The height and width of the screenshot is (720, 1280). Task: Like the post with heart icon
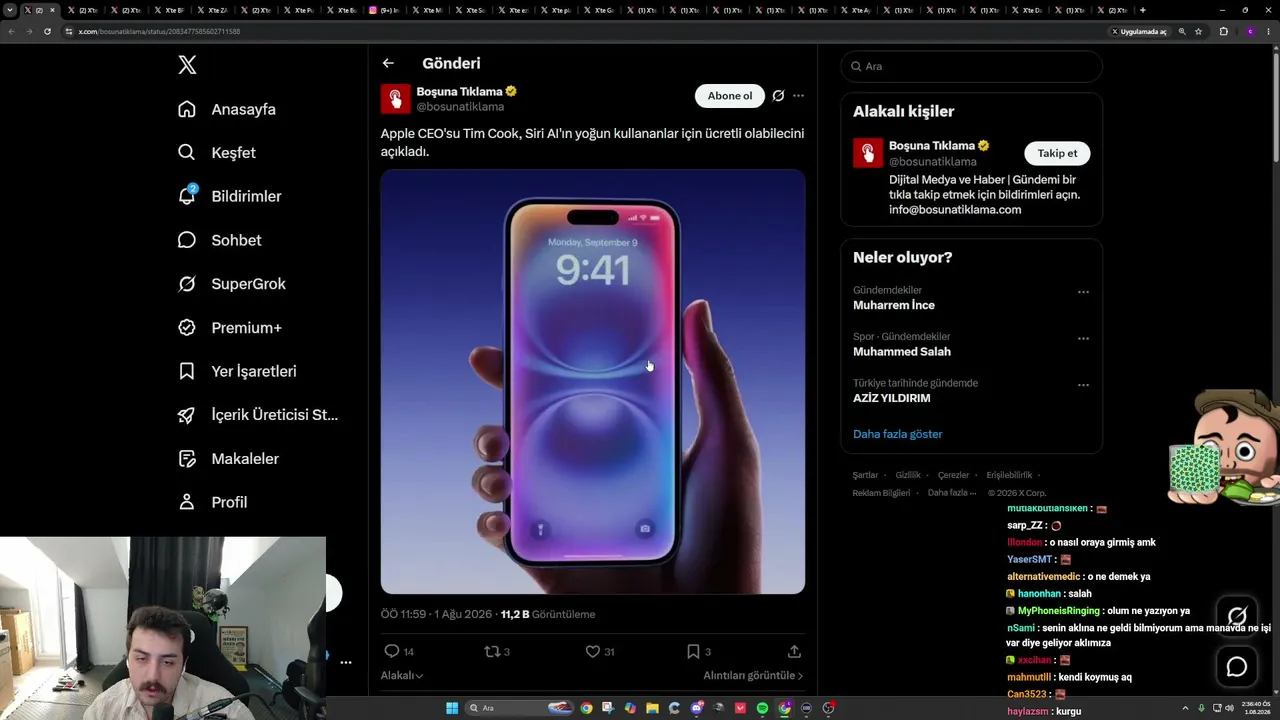click(x=593, y=651)
